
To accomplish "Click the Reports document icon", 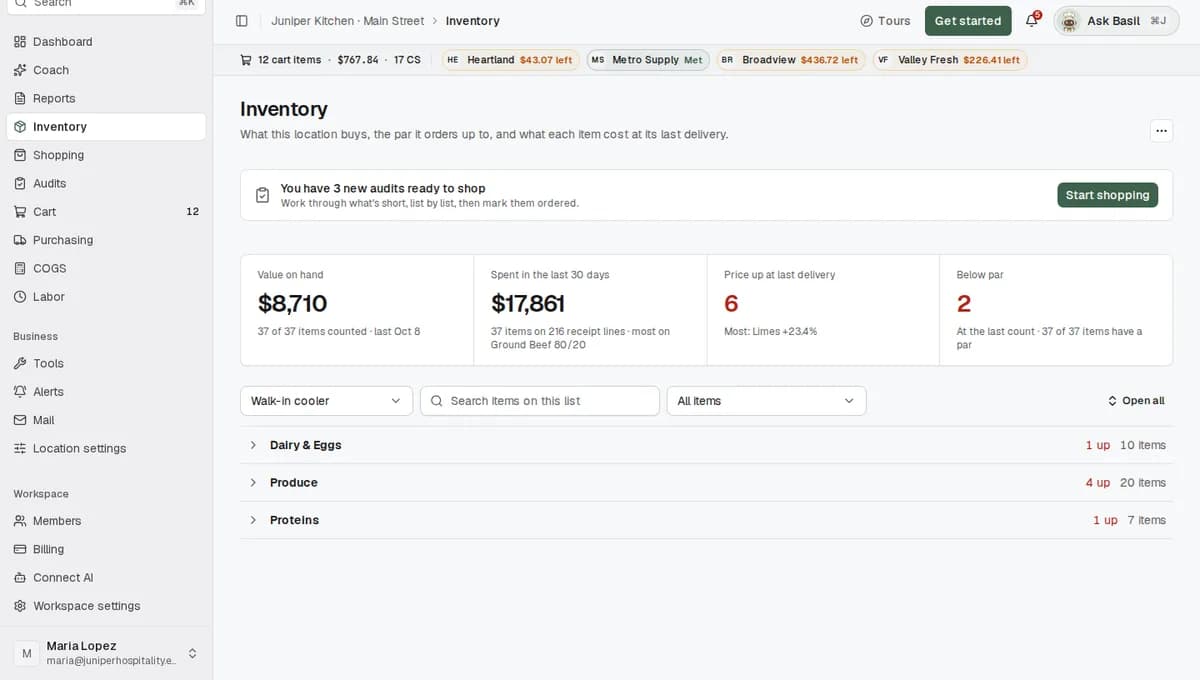I will coord(20,98).
